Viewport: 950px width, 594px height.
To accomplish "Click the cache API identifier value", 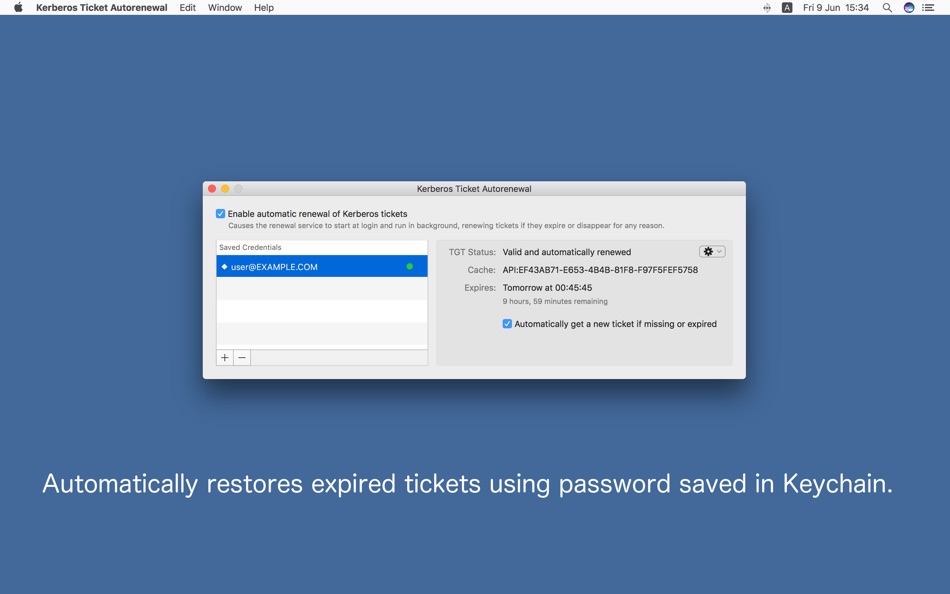I will (x=600, y=270).
